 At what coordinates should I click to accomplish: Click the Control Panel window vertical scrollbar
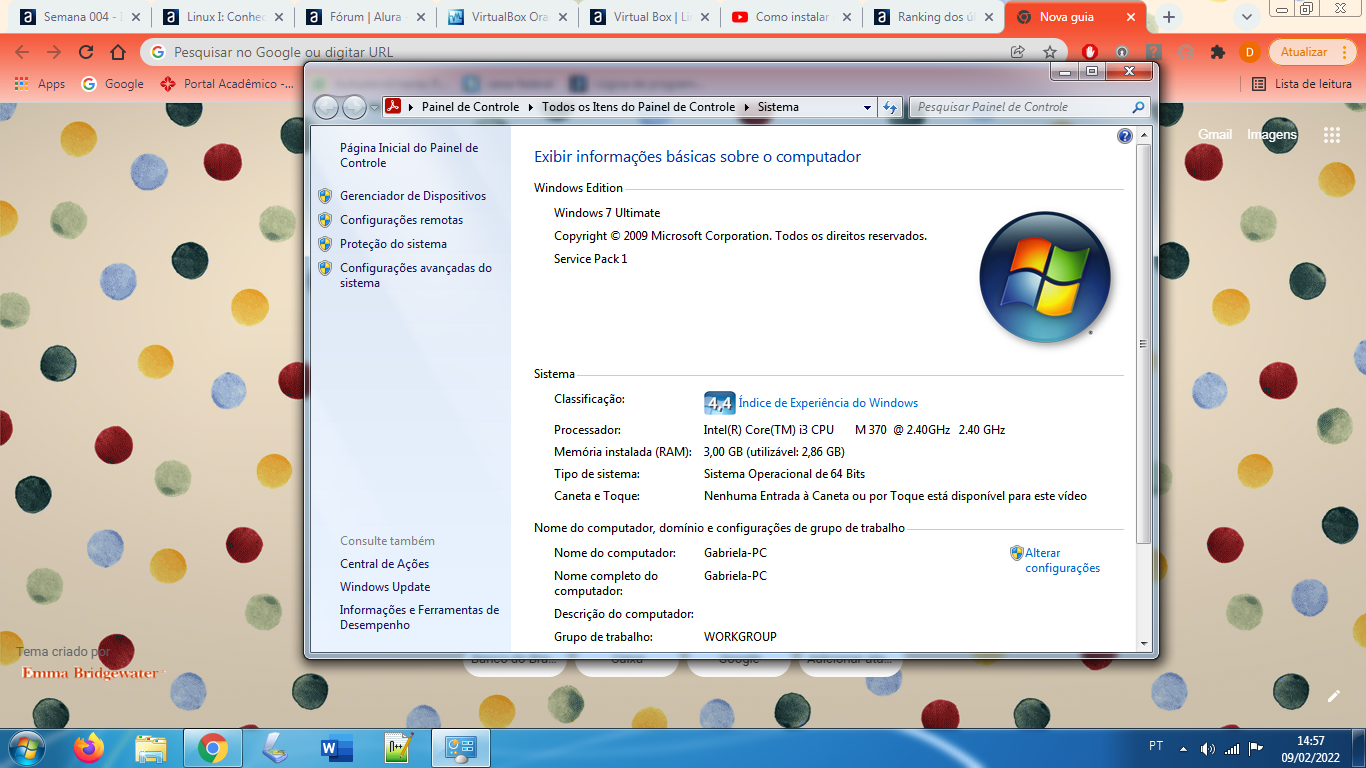(x=1144, y=343)
